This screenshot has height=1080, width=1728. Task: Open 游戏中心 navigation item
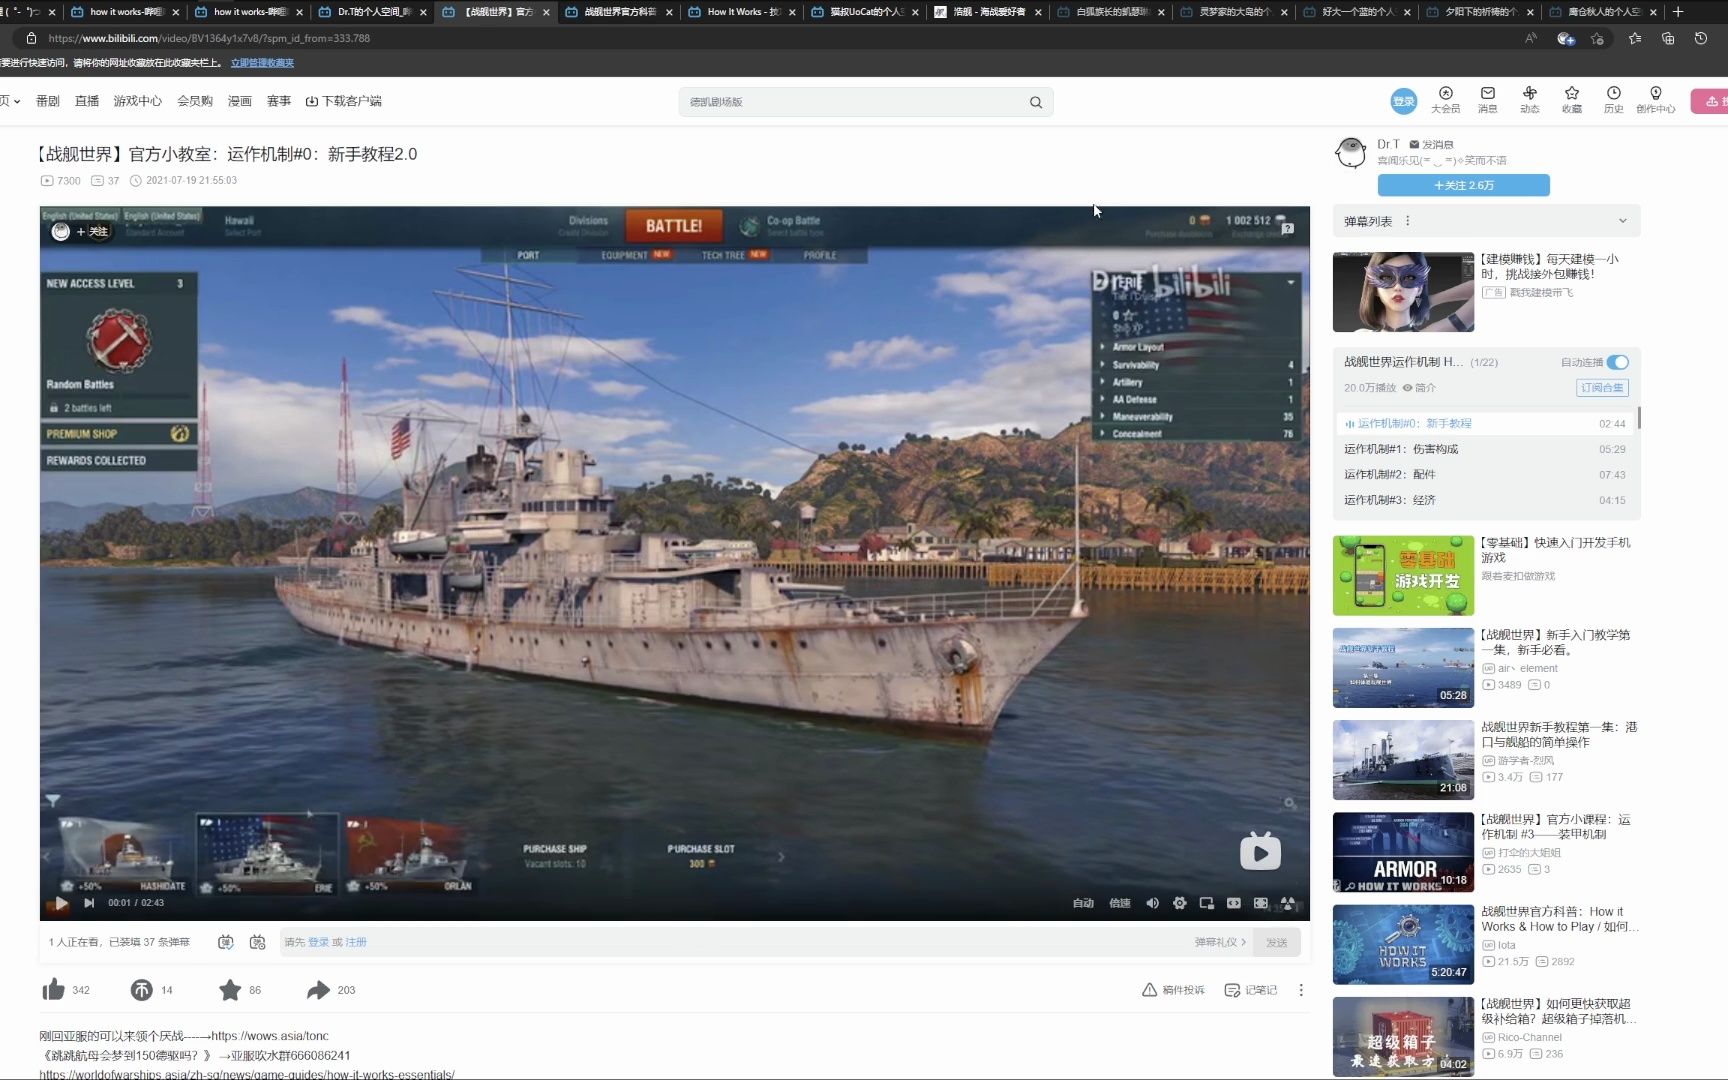137,101
